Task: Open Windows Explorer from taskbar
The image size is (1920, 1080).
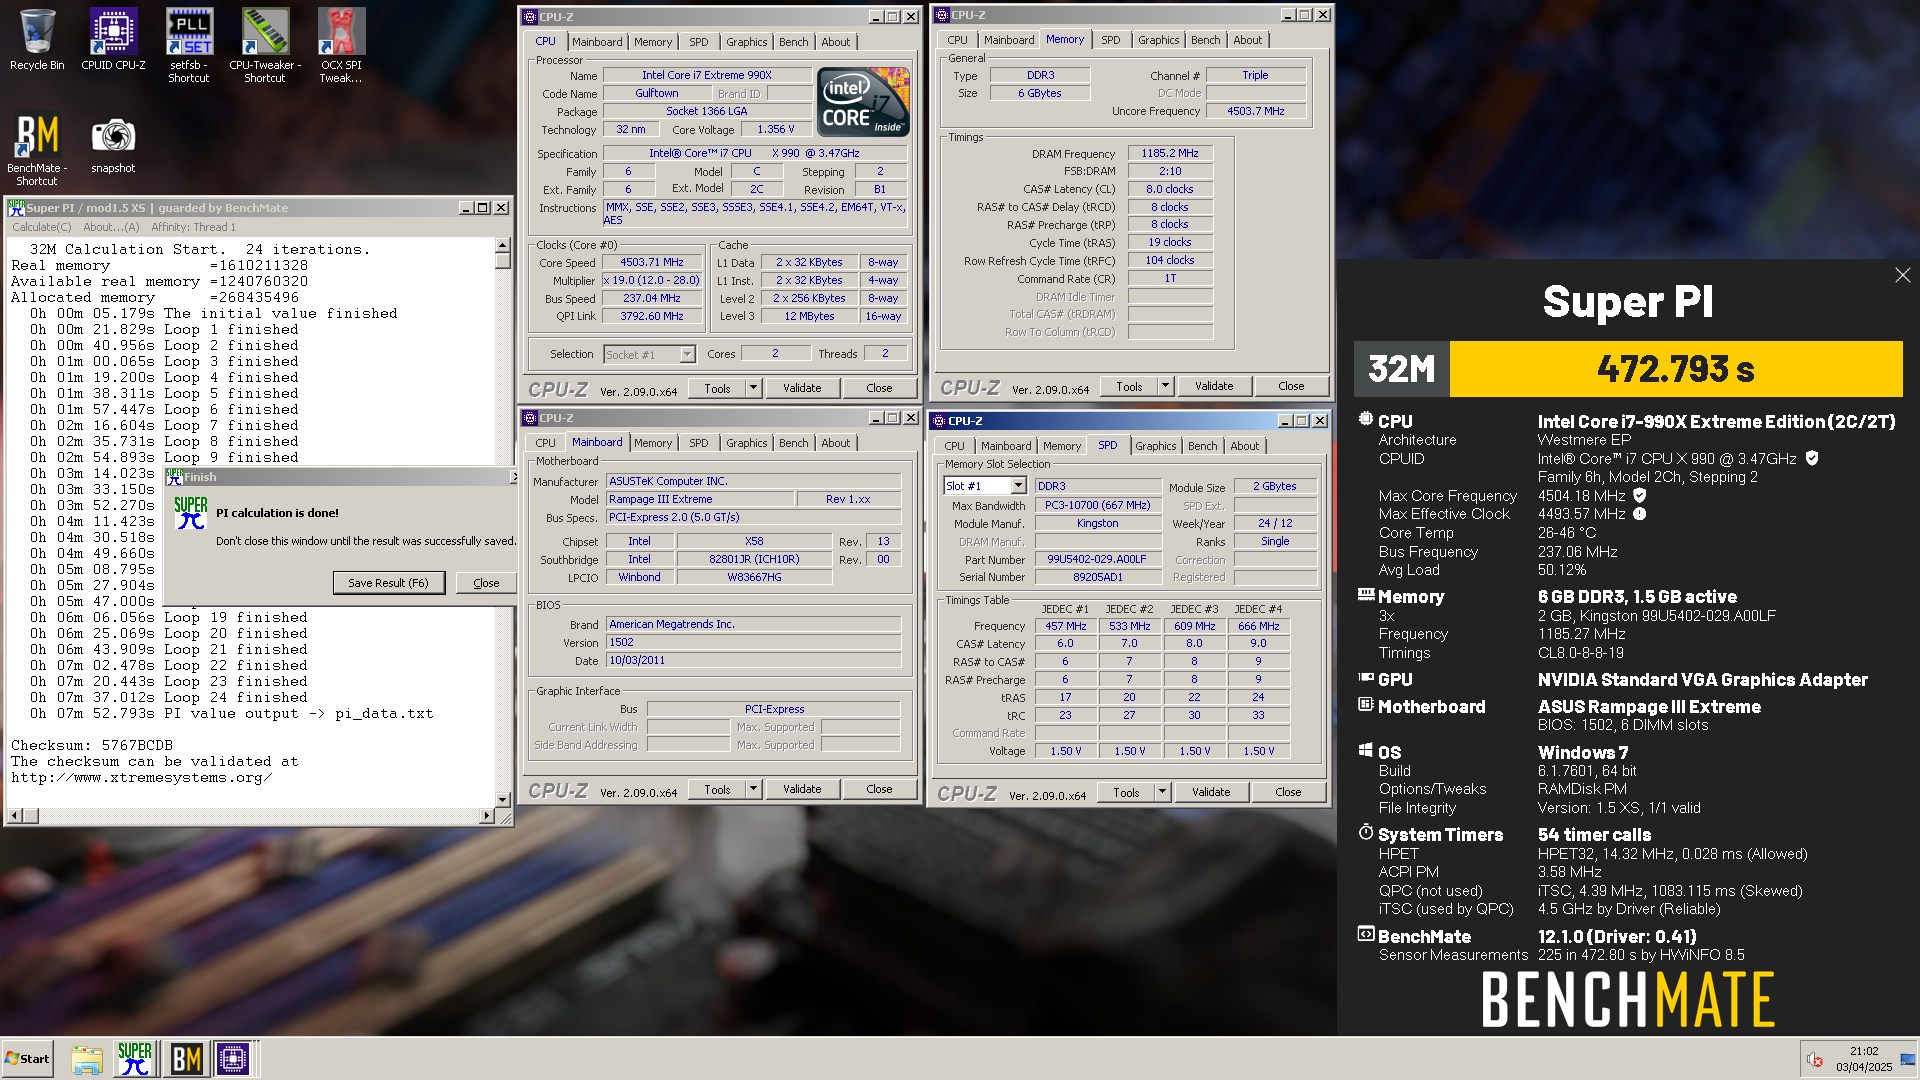Action: (87, 1058)
